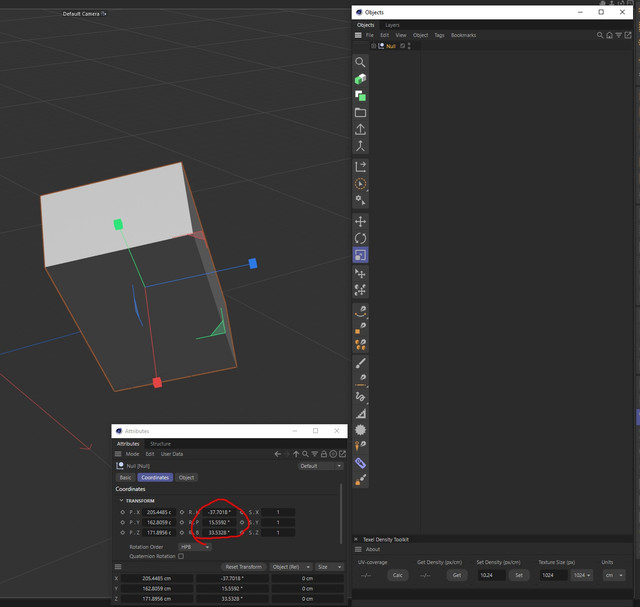The image size is (640, 607).
Task: Select the paint brush tool icon
Action: (360, 363)
